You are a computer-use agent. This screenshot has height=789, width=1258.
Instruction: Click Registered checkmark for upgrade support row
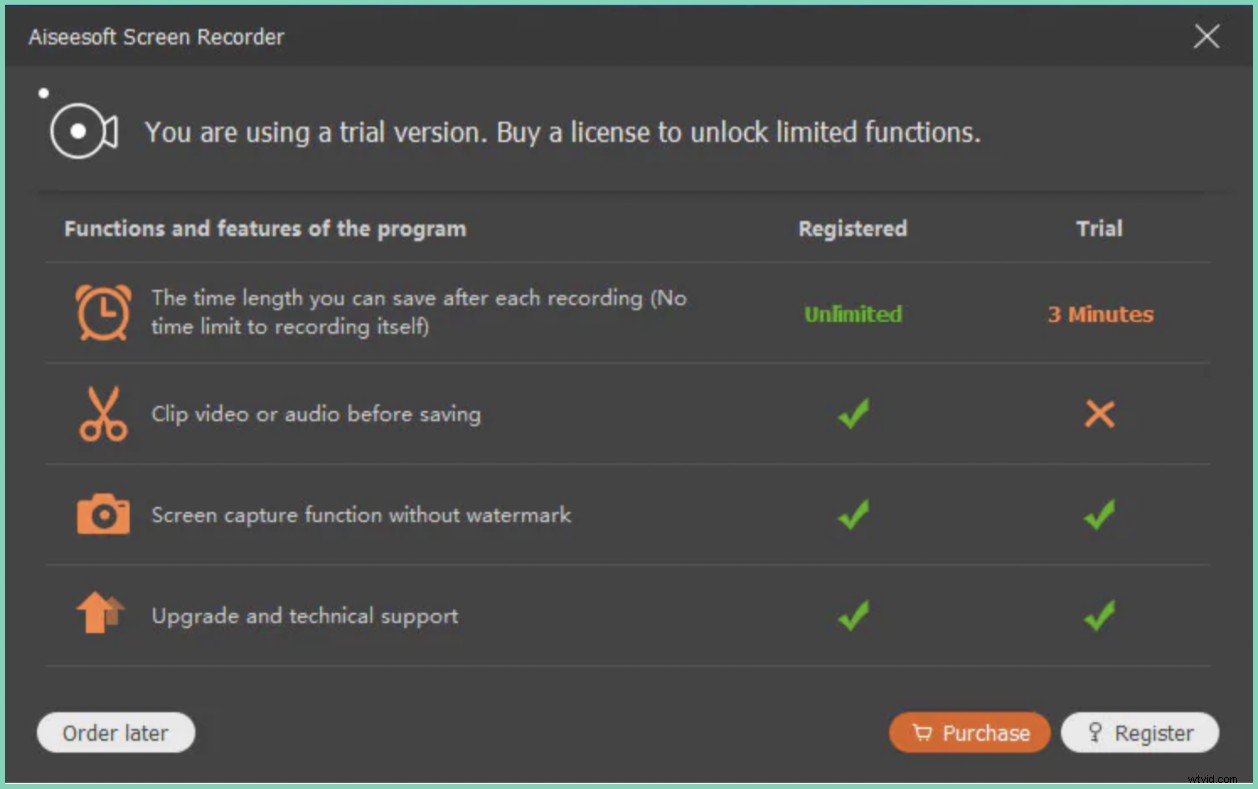point(853,616)
